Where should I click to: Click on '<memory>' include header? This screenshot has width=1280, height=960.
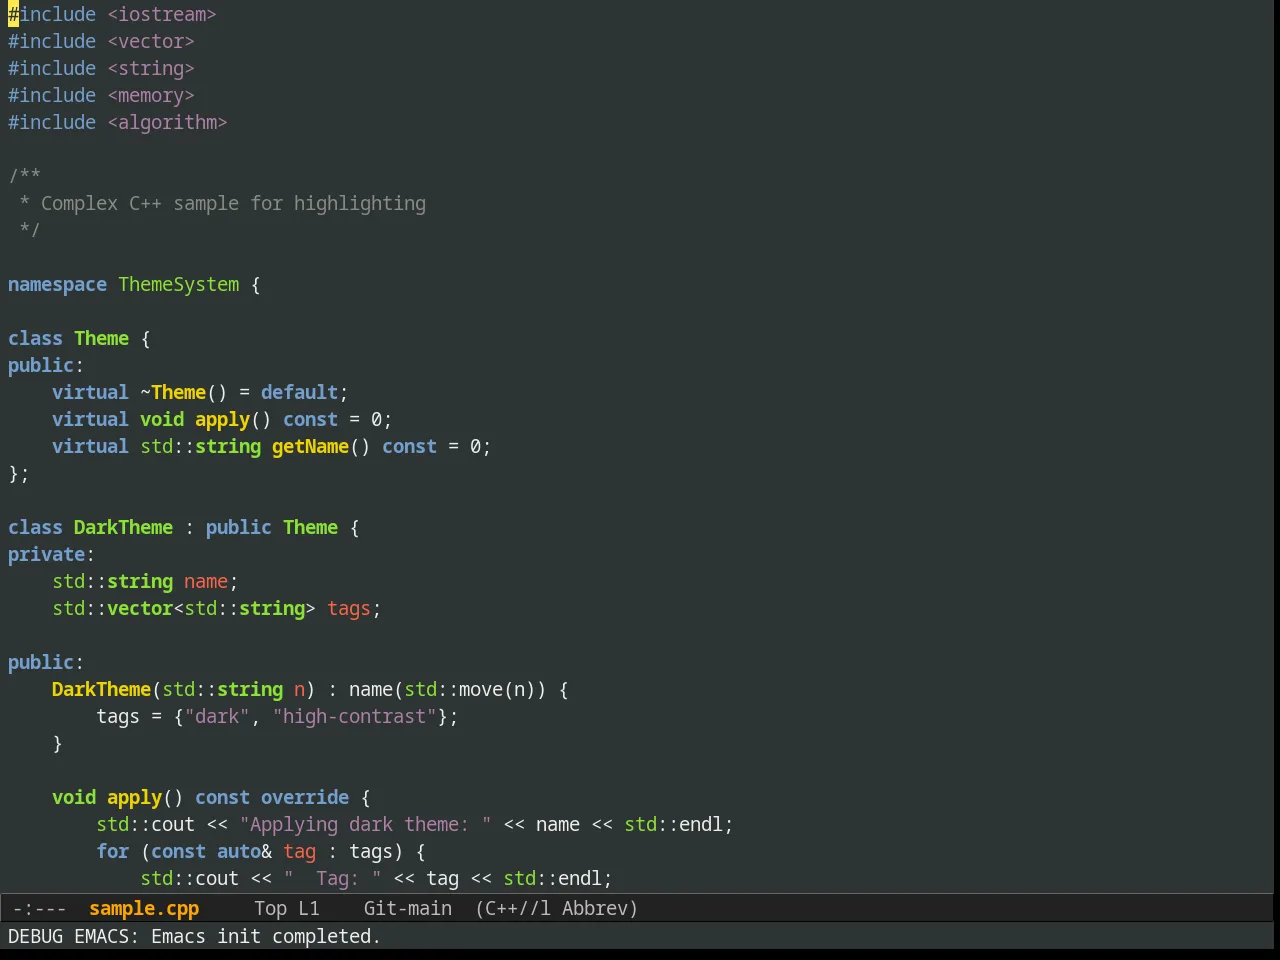[x=151, y=95]
